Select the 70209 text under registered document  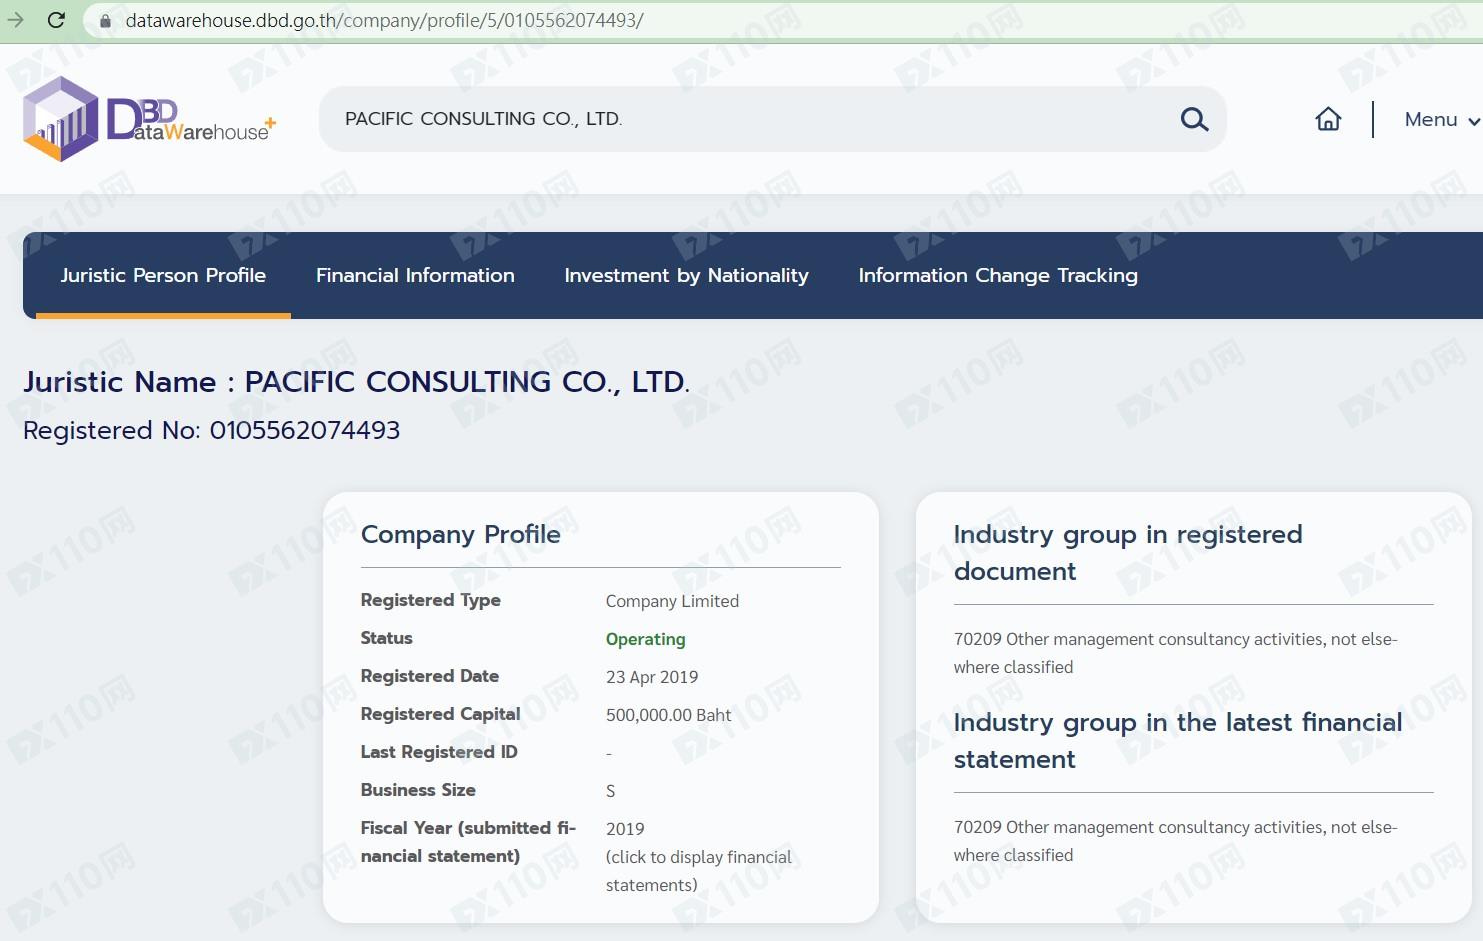tap(1175, 653)
